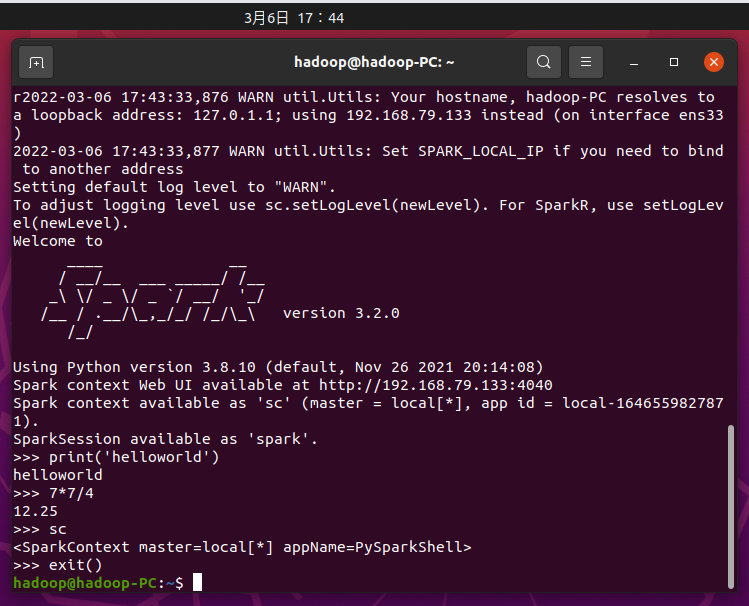Screen dimensions: 749x606
Task: Click the 'Using Python version 3.8.10' line
Action: 278,367
